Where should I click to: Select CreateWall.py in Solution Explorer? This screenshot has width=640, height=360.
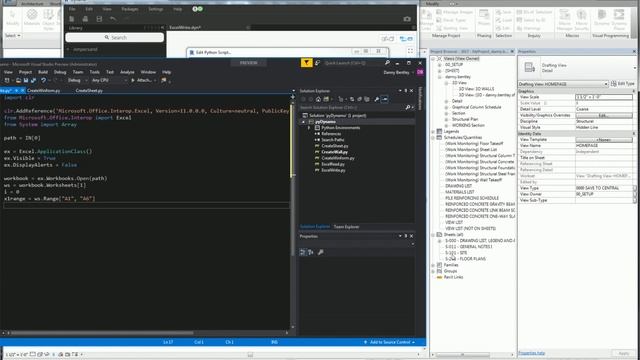pyautogui.click(x=334, y=152)
